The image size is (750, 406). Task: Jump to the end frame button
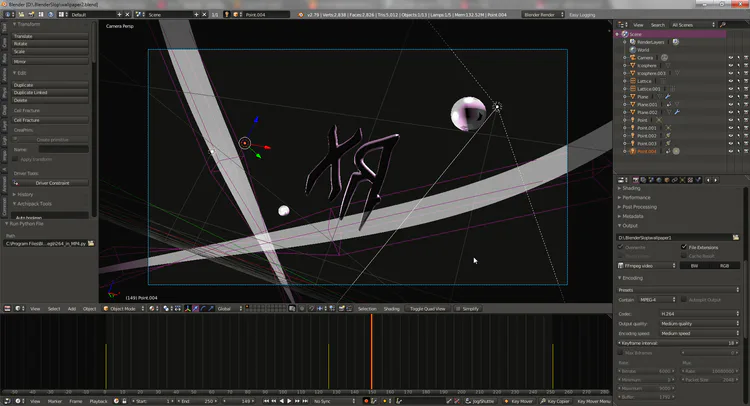point(305,401)
